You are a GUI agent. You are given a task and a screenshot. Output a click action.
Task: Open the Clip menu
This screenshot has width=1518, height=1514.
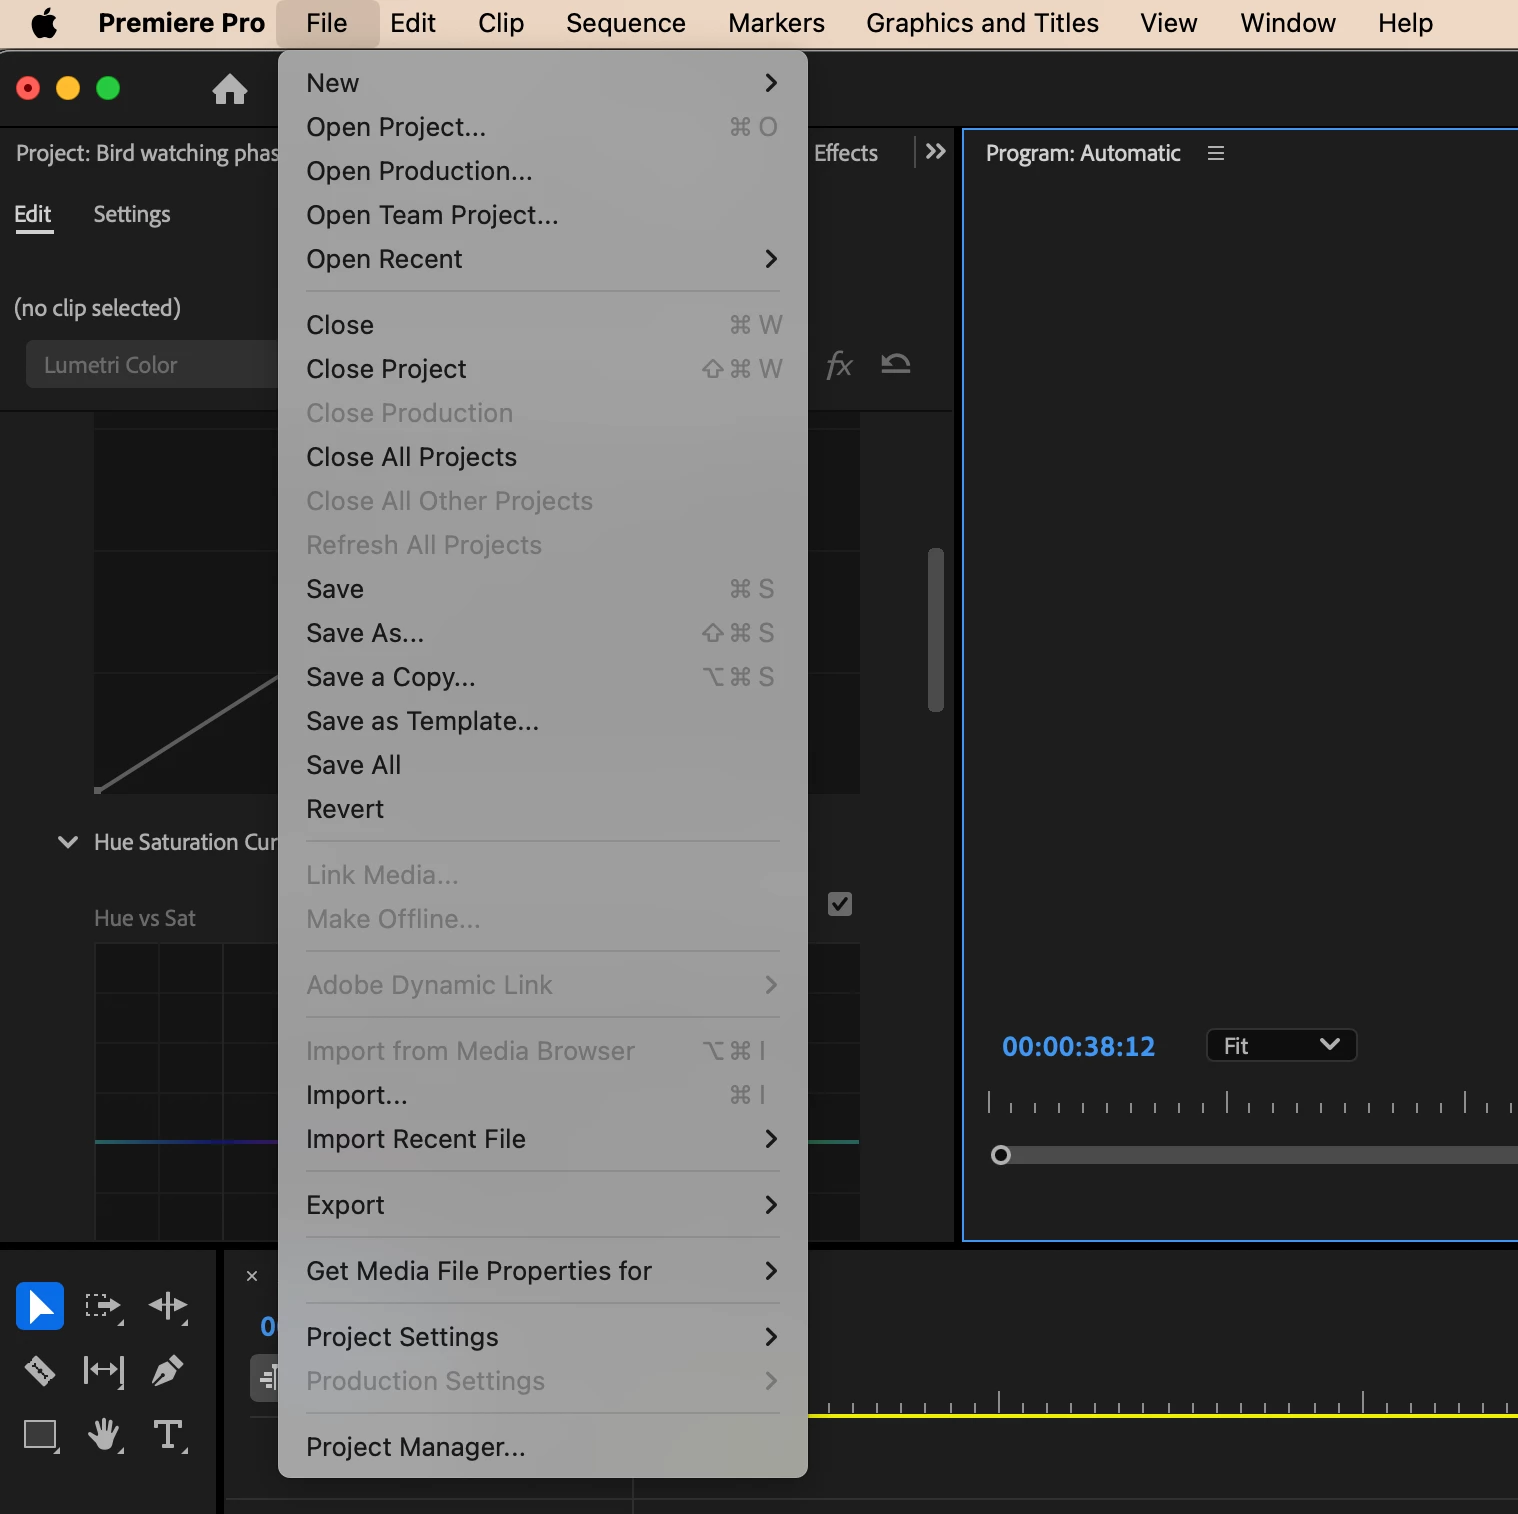click(x=501, y=23)
